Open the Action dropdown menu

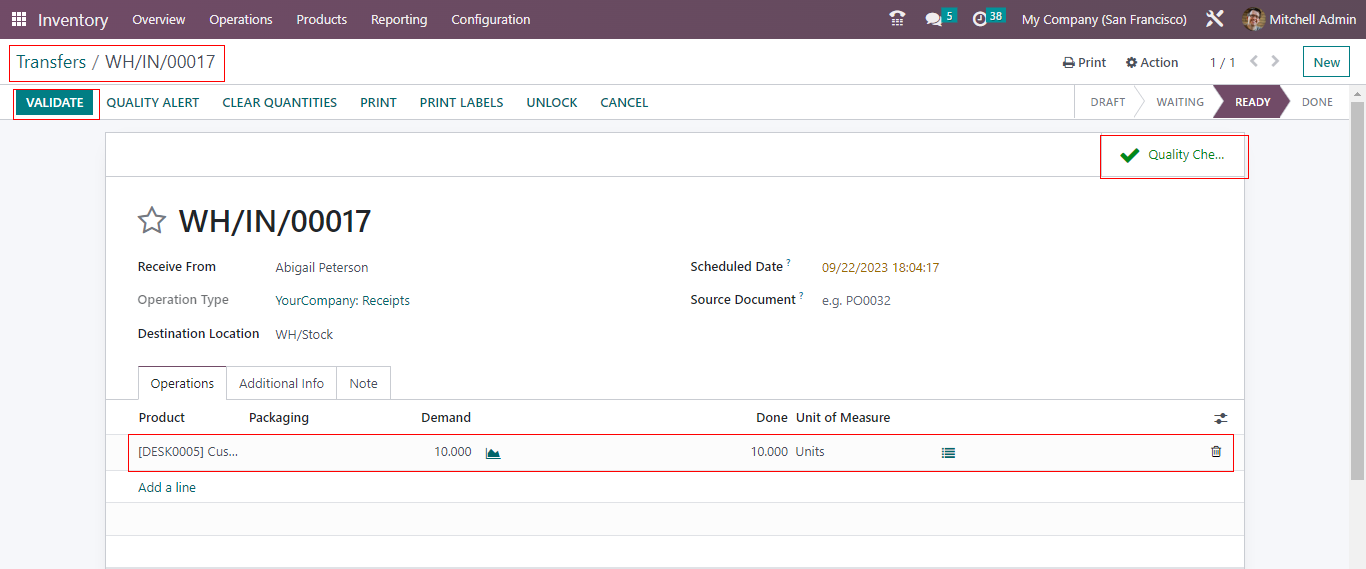1152,62
